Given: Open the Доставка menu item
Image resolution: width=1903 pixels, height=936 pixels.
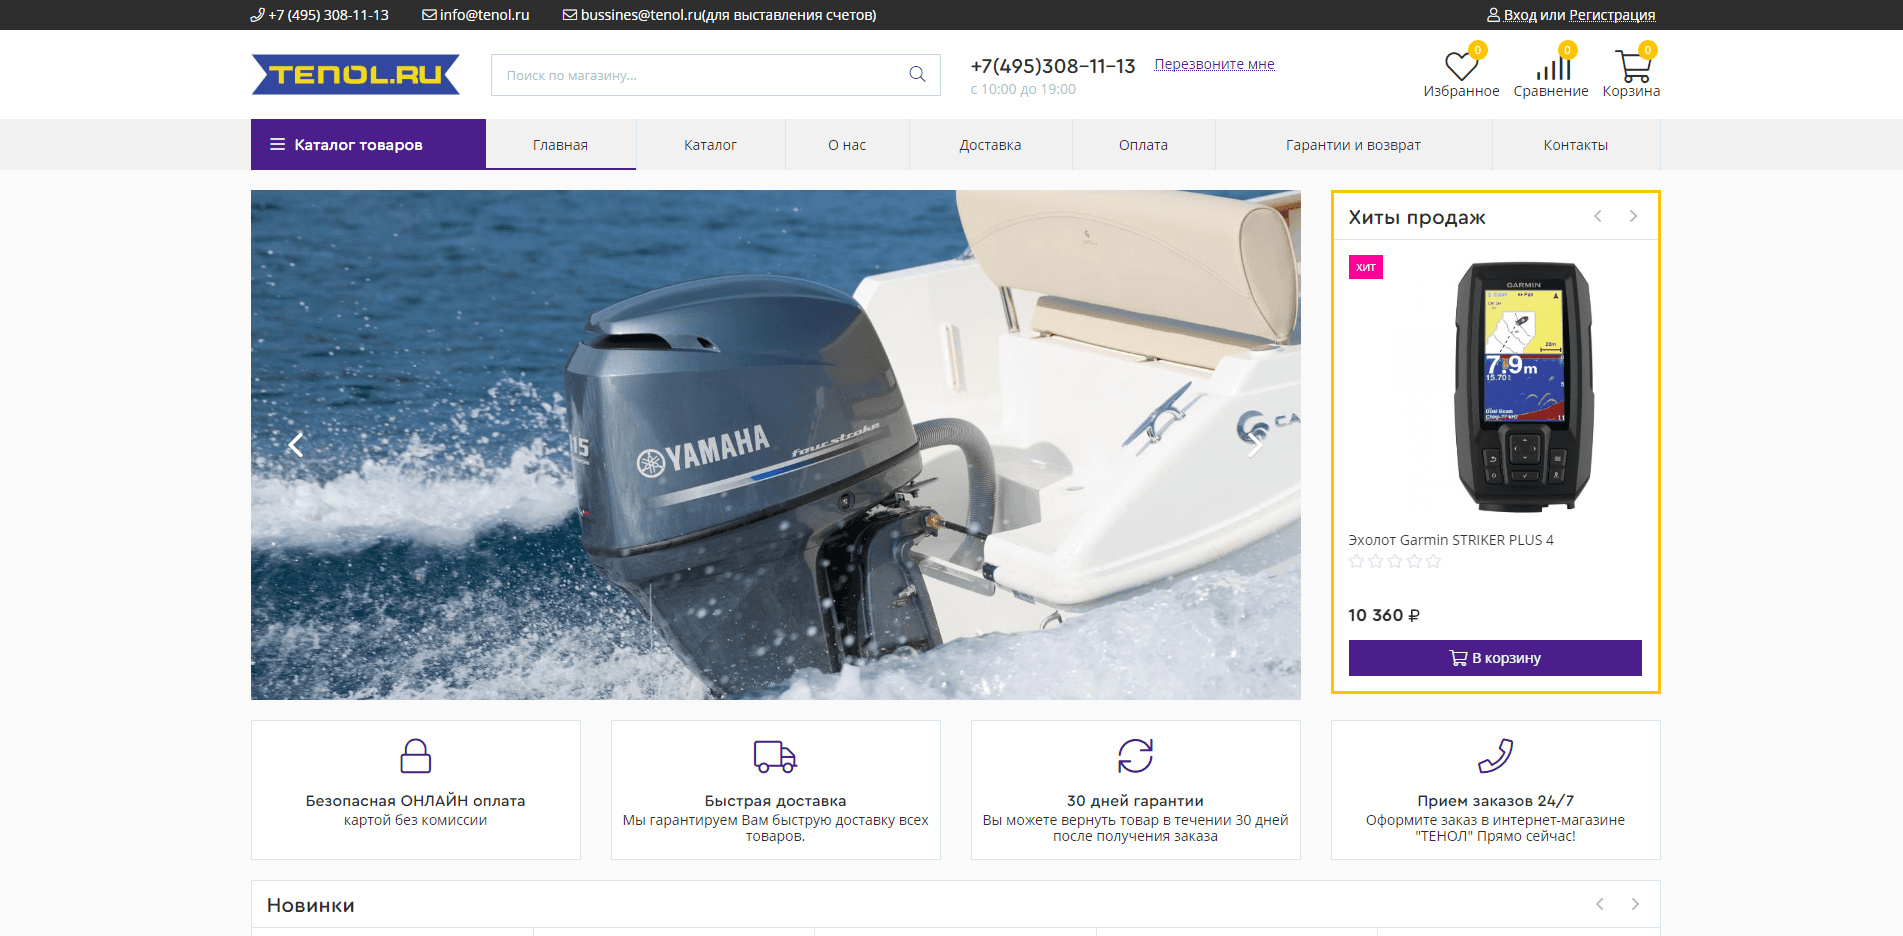Looking at the screenshot, I should point(990,145).
